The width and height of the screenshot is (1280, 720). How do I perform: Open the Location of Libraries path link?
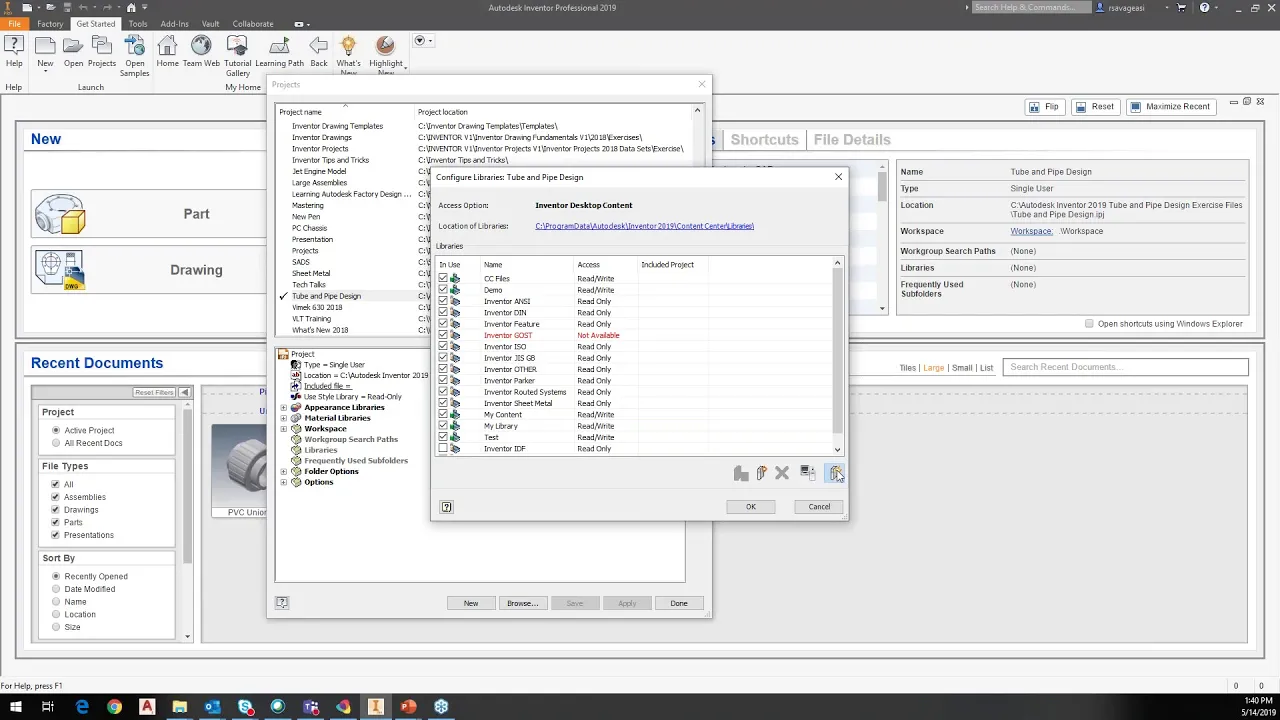(644, 226)
